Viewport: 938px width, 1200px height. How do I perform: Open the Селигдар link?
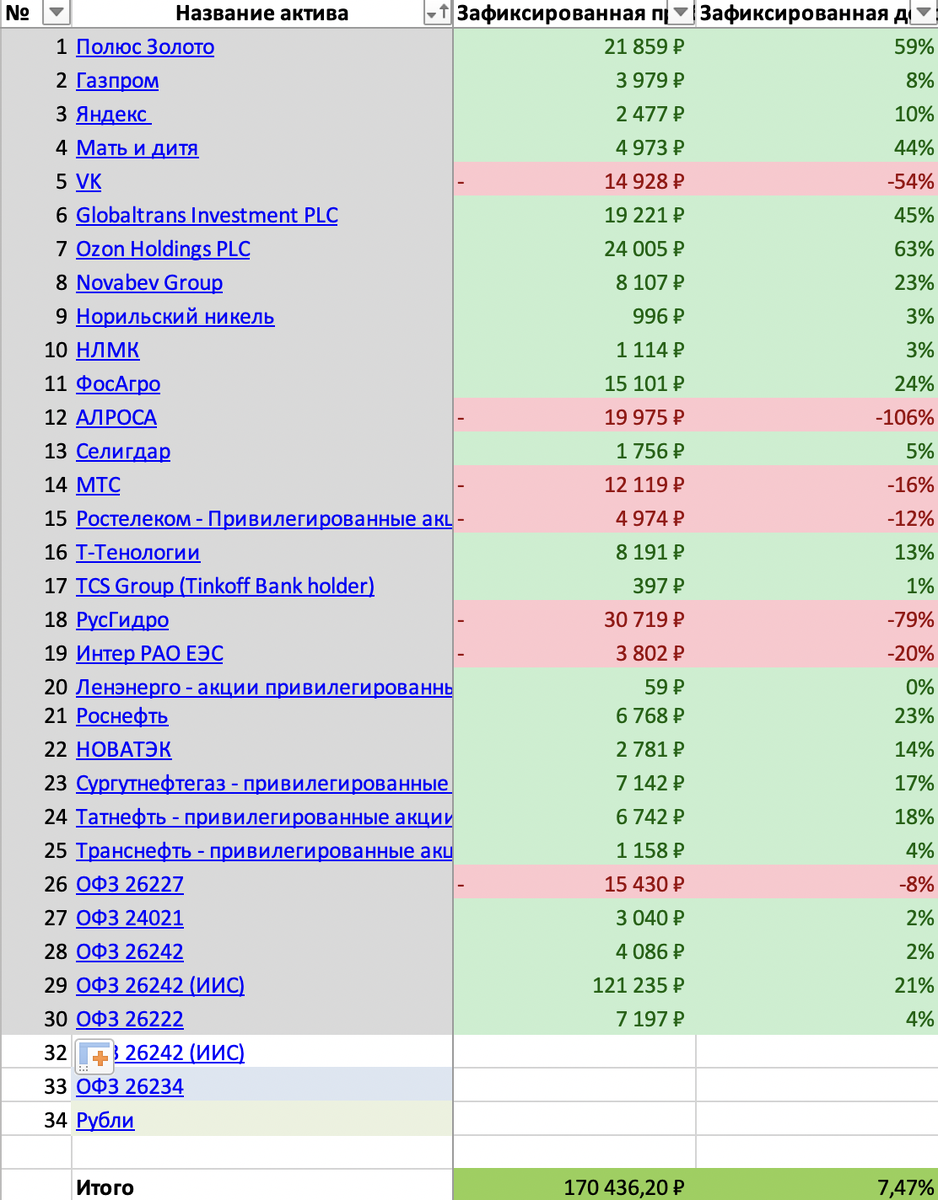pos(123,451)
